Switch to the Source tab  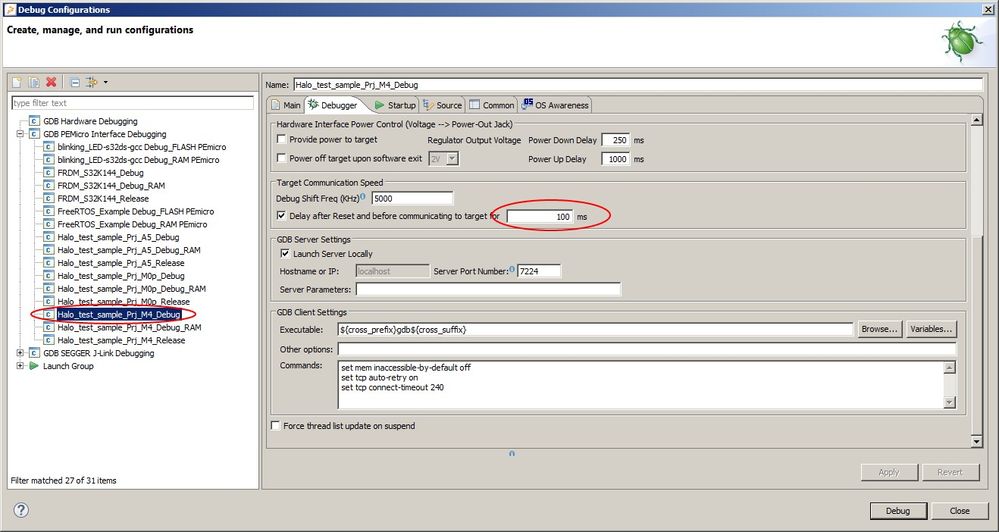442,105
